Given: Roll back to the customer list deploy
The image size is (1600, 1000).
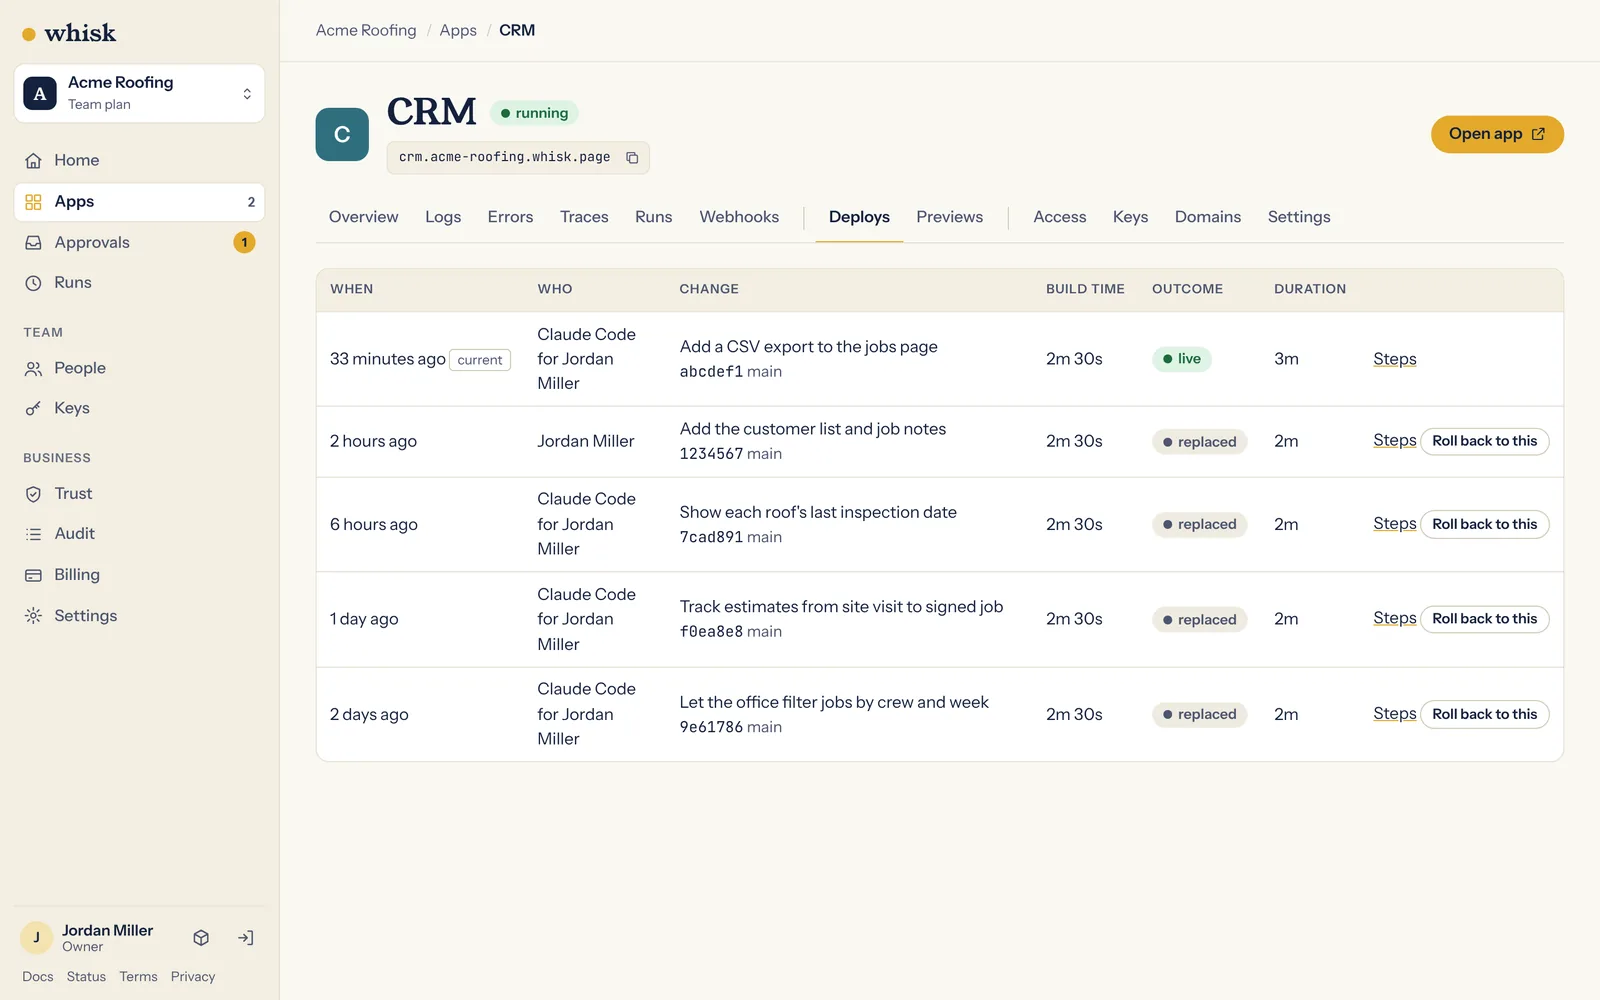Looking at the screenshot, I should [x=1484, y=441].
